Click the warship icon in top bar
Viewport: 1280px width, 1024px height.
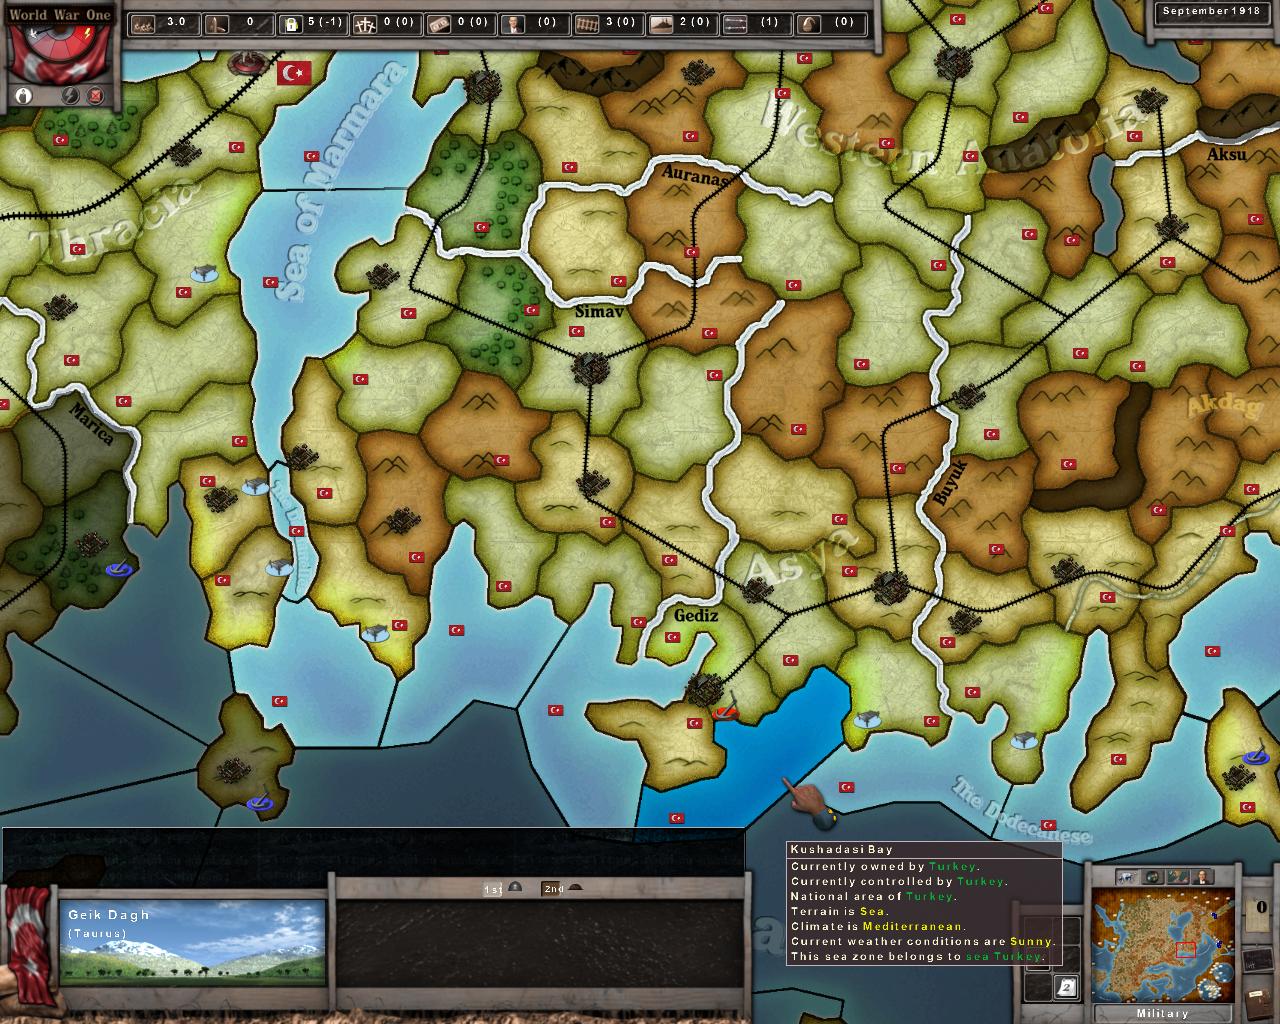pyautogui.click(x=662, y=24)
